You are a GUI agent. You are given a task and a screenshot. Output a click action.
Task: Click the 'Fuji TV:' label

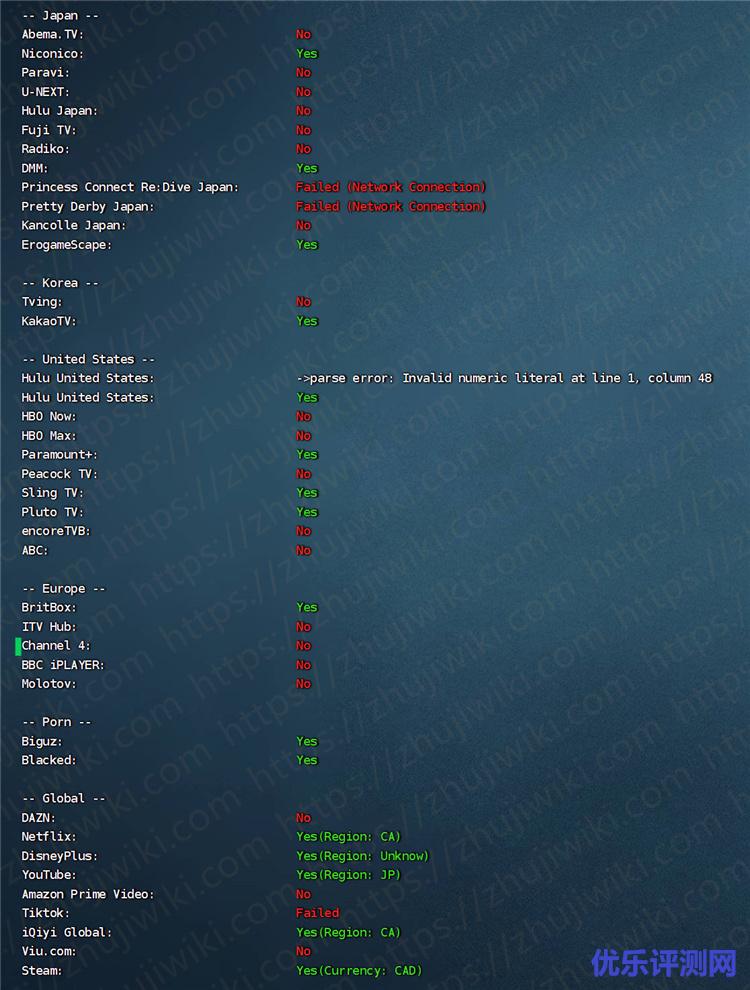pyautogui.click(x=49, y=130)
